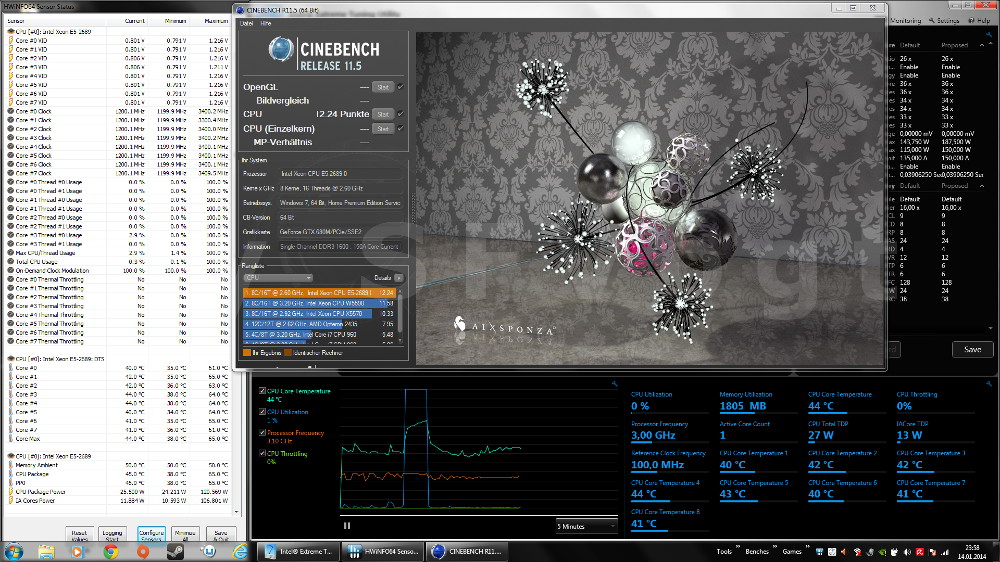The image size is (1000, 562).
Task: Open the Windows Start menu
Action: [14, 551]
